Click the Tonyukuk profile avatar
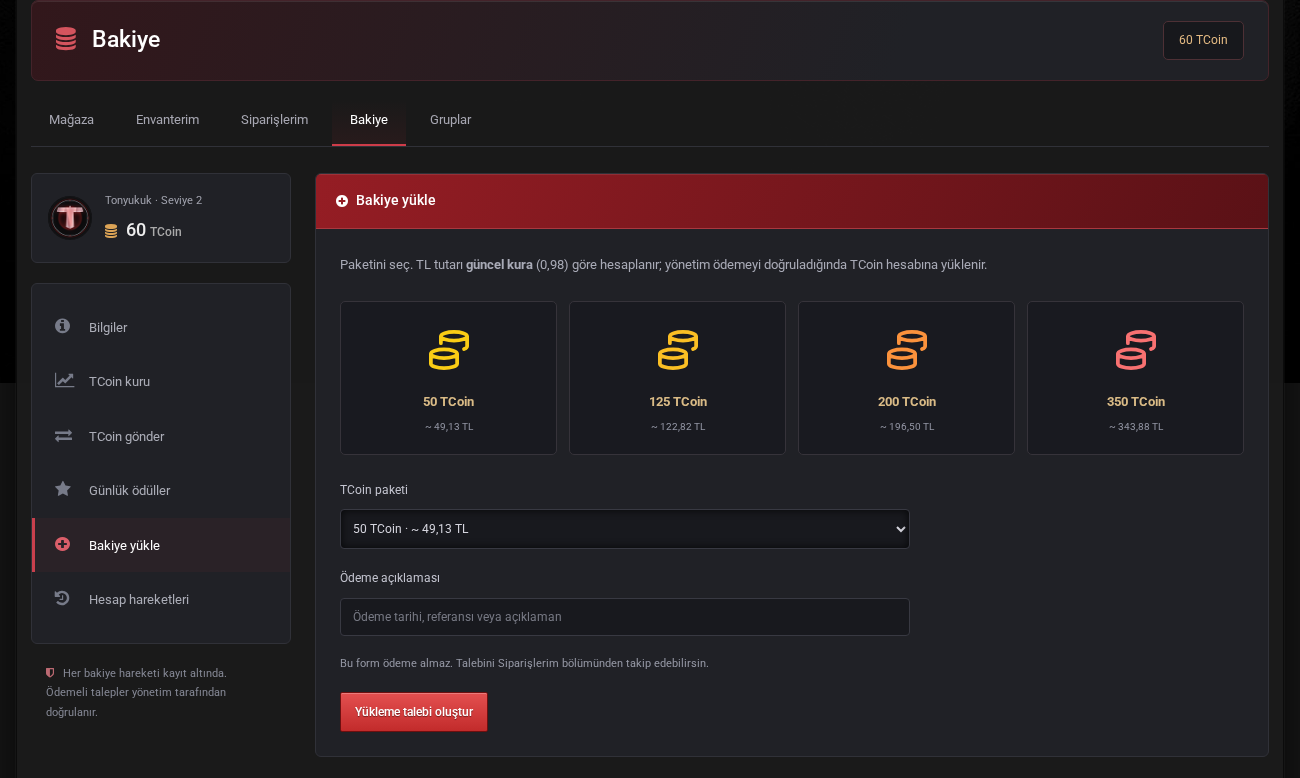1300x778 pixels. tap(70, 217)
